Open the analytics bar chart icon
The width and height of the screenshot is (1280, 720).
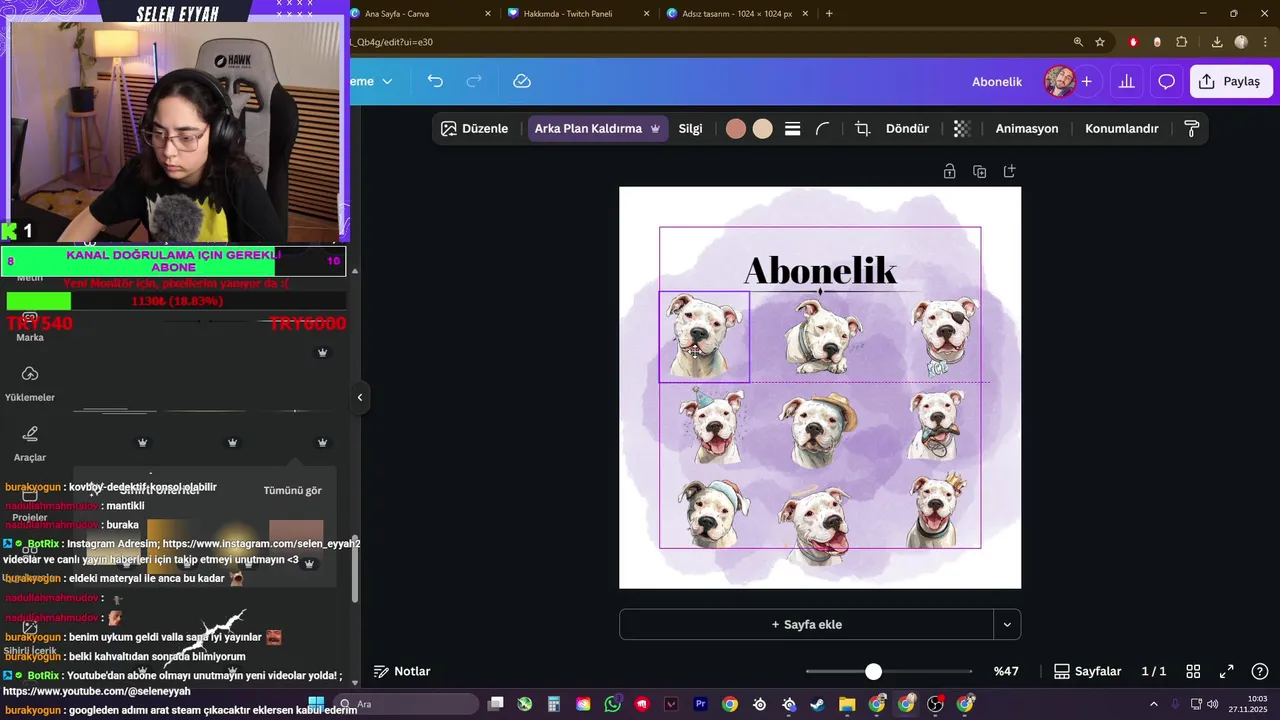click(x=1126, y=81)
